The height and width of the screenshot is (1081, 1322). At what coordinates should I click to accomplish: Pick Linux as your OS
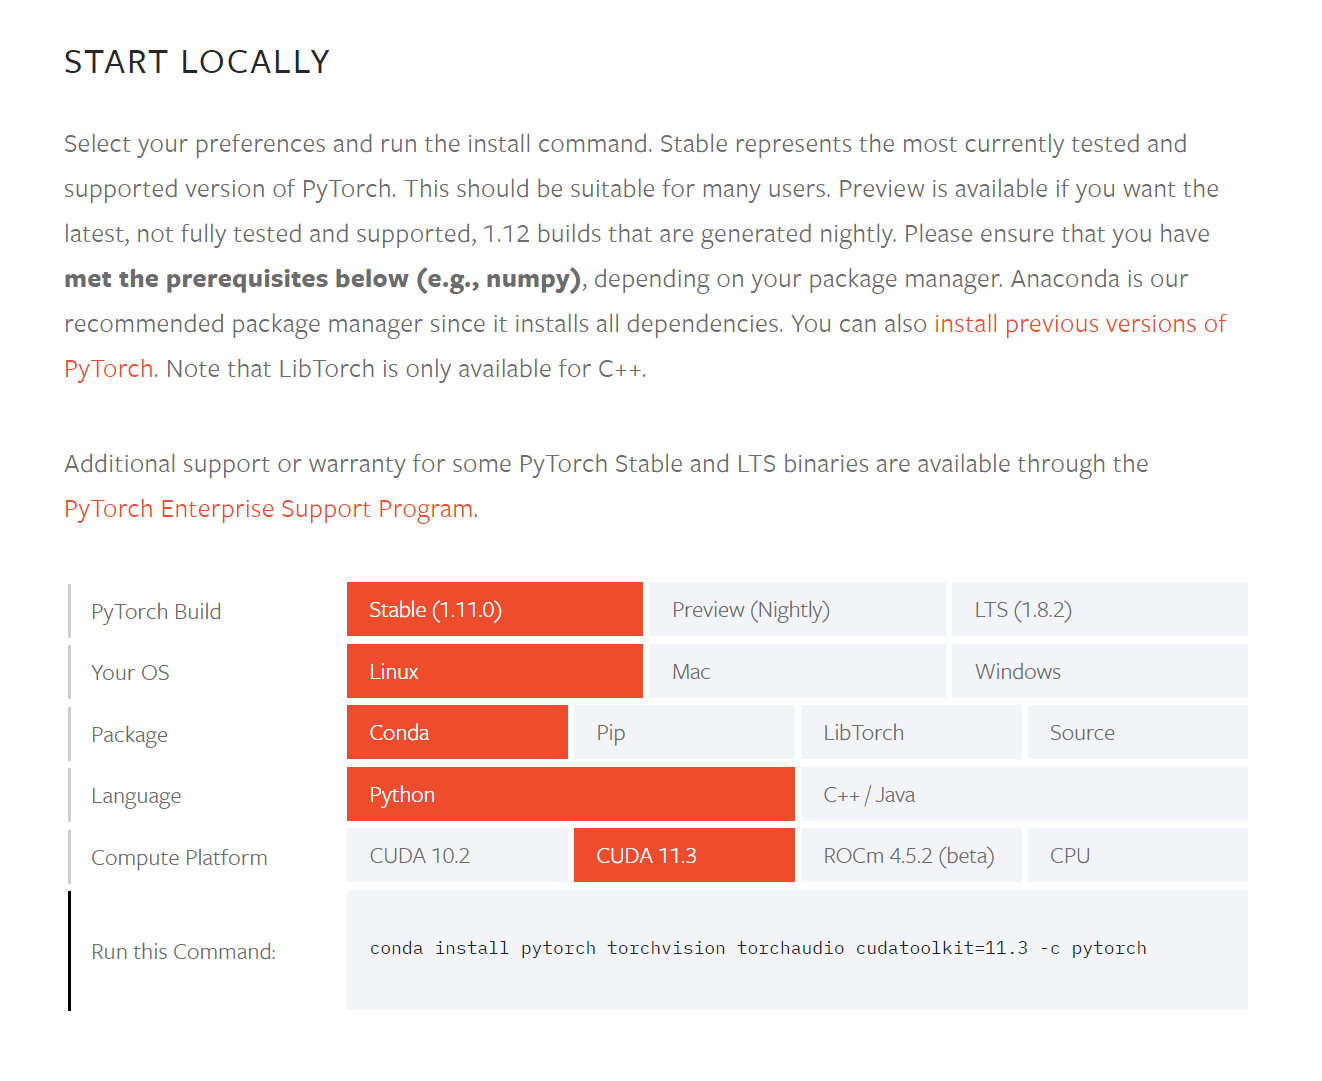[x=494, y=672]
